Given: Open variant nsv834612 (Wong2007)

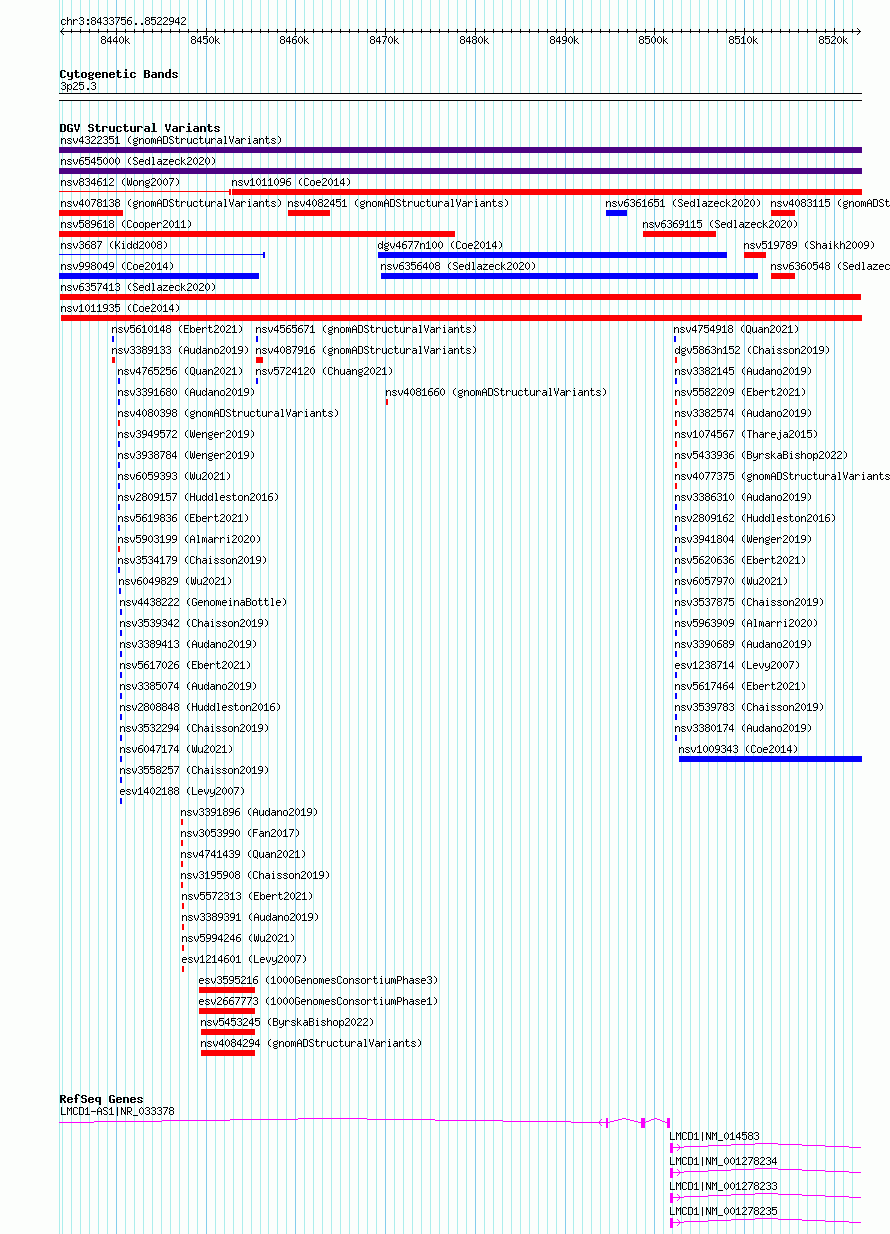Looking at the screenshot, I should [x=120, y=182].
